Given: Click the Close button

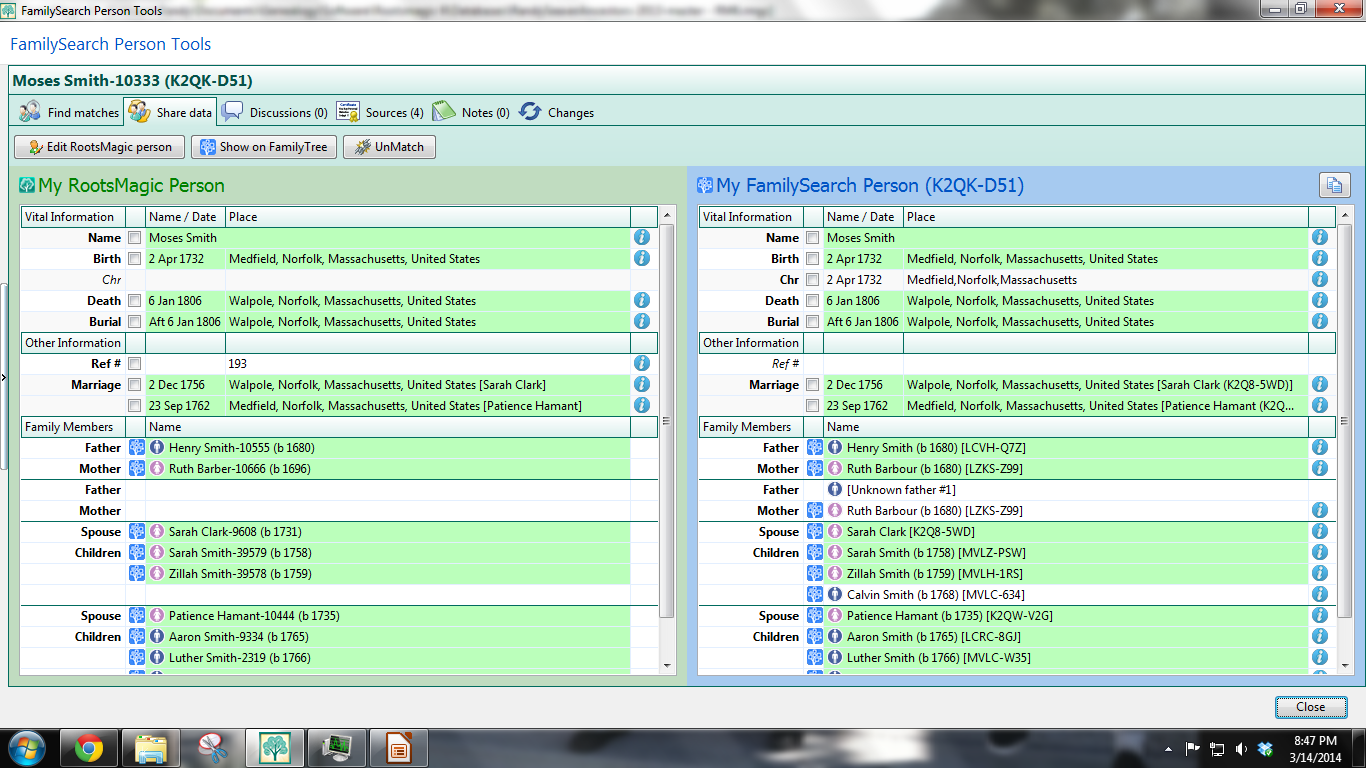Looking at the screenshot, I should click(1311, 706).
